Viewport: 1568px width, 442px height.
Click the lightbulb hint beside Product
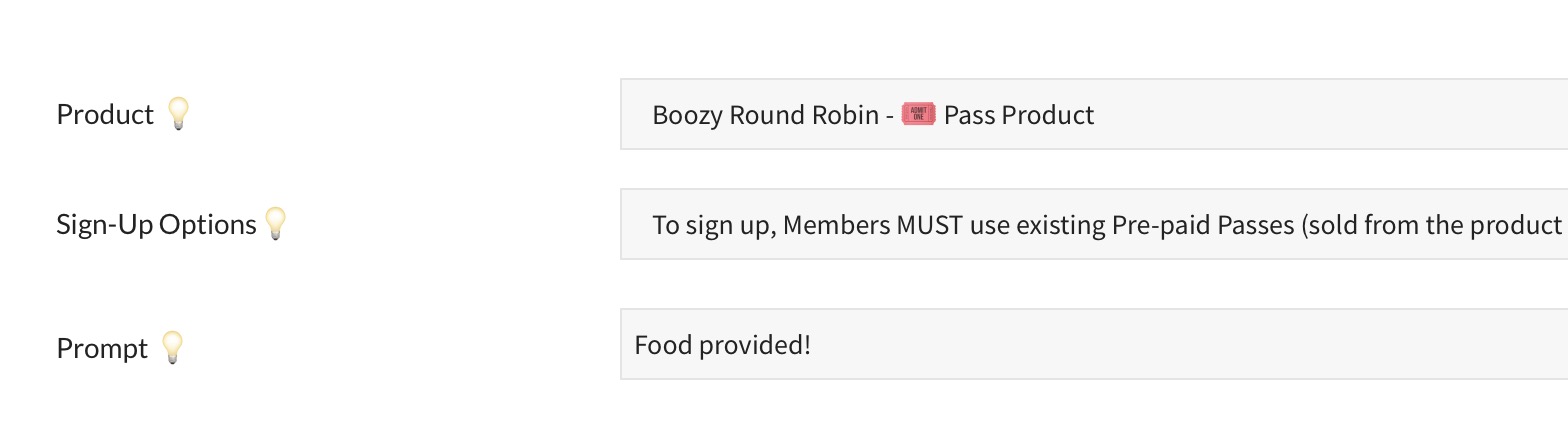177,114
